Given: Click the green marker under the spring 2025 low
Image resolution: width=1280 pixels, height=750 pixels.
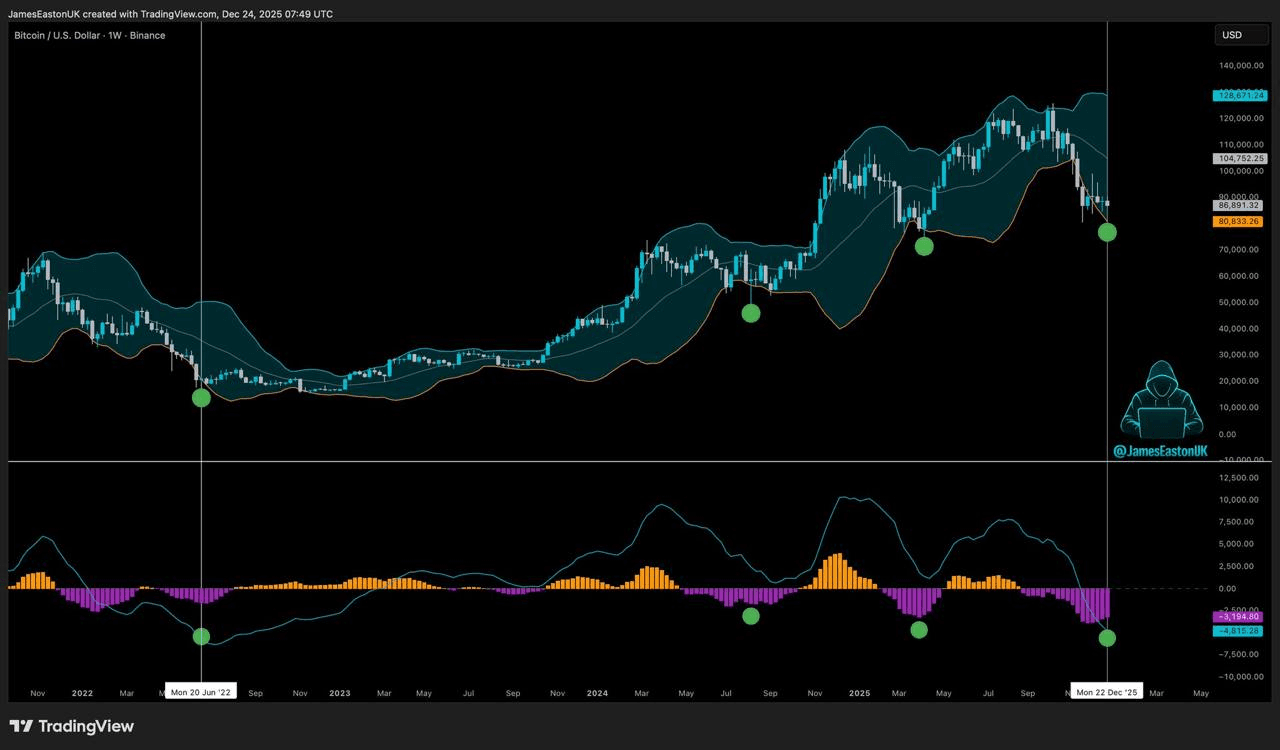Looking at the screenshot, I should [x=924, y=246].
